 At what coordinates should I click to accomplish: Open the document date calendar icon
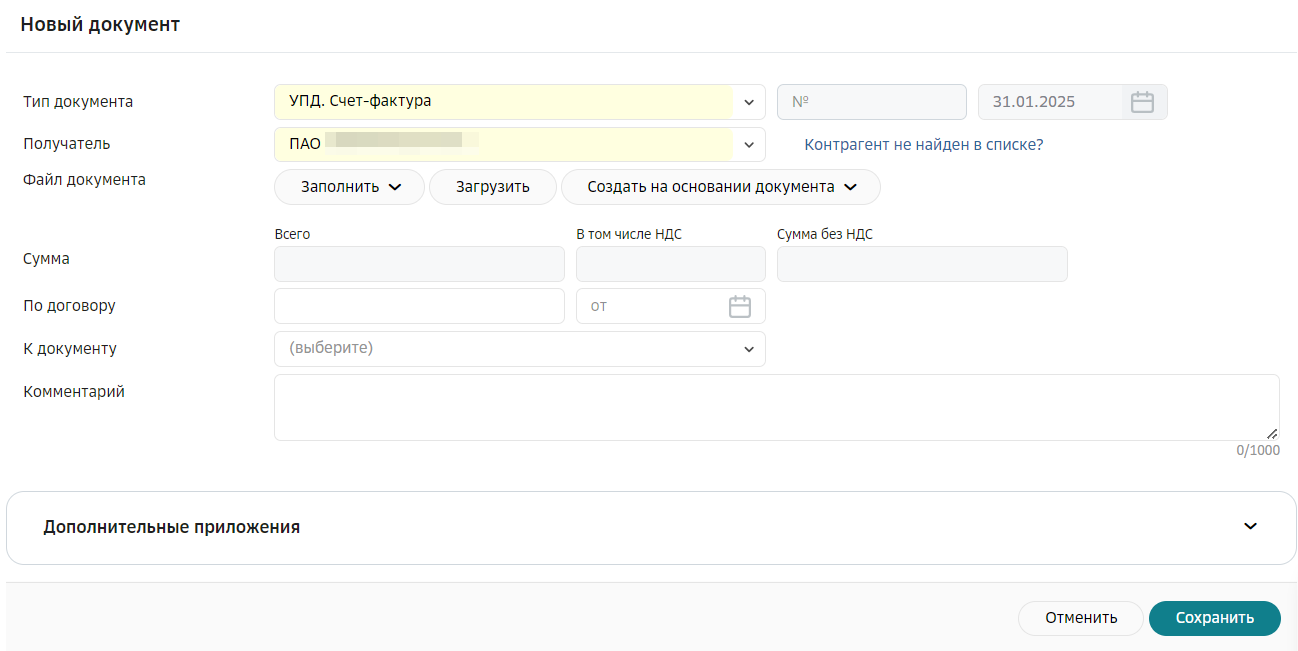click(1142, 102)
